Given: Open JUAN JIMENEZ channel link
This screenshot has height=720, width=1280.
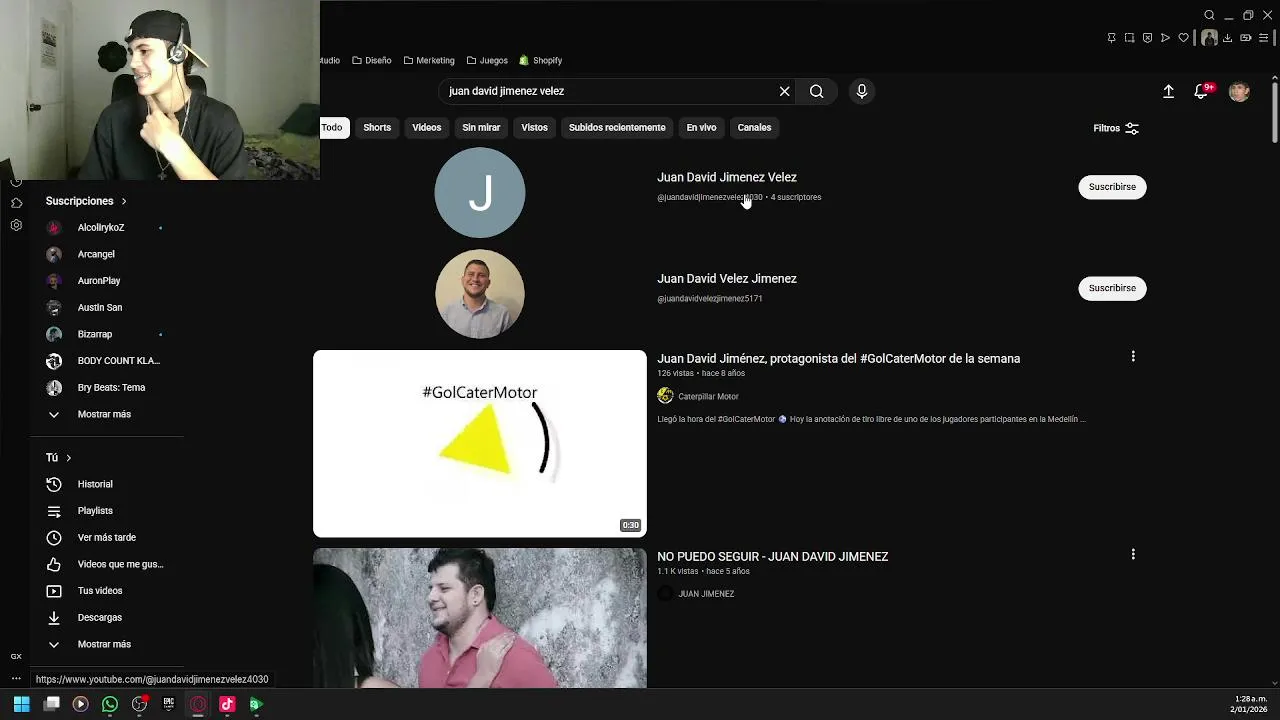Looking at the screenshot, I should pyautogui.click(x=706, y=594).
